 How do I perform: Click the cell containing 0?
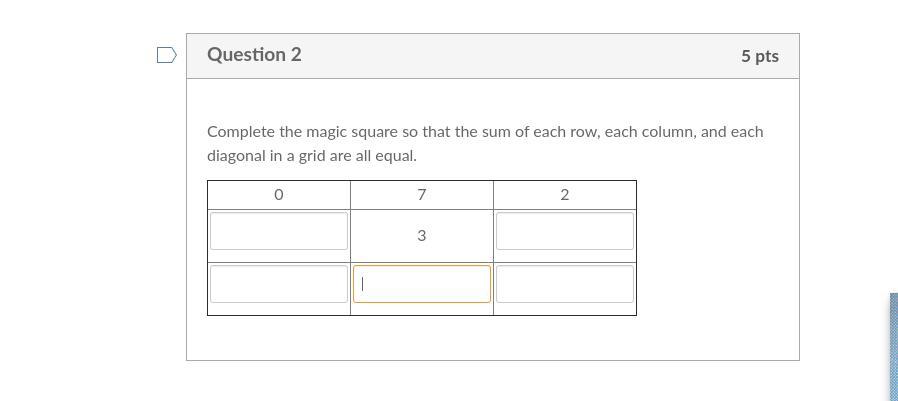(278, 195)
